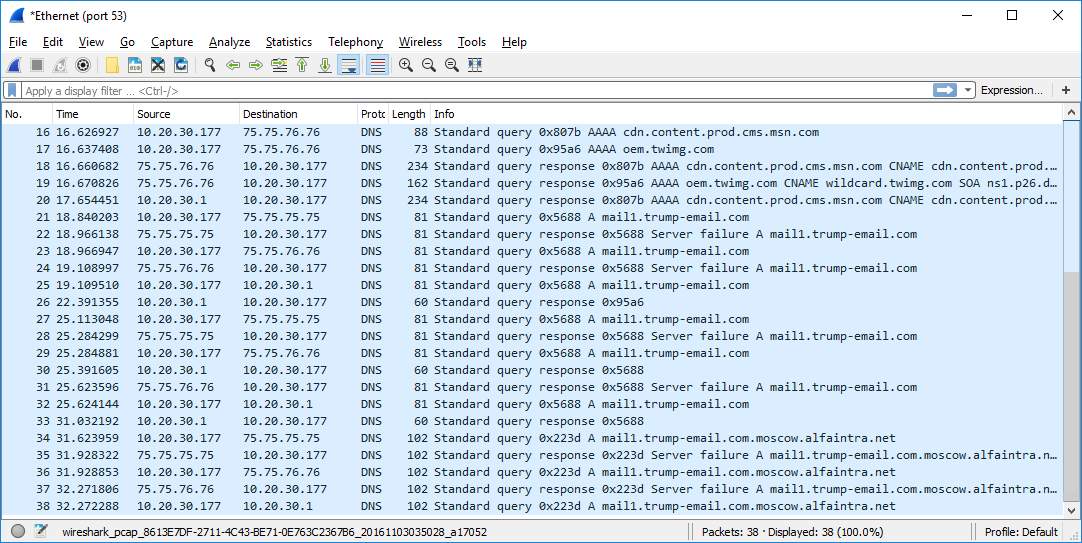Open the Analyze menu
Viewport: 1082px width, 543px height.
(x=229, y=42)
